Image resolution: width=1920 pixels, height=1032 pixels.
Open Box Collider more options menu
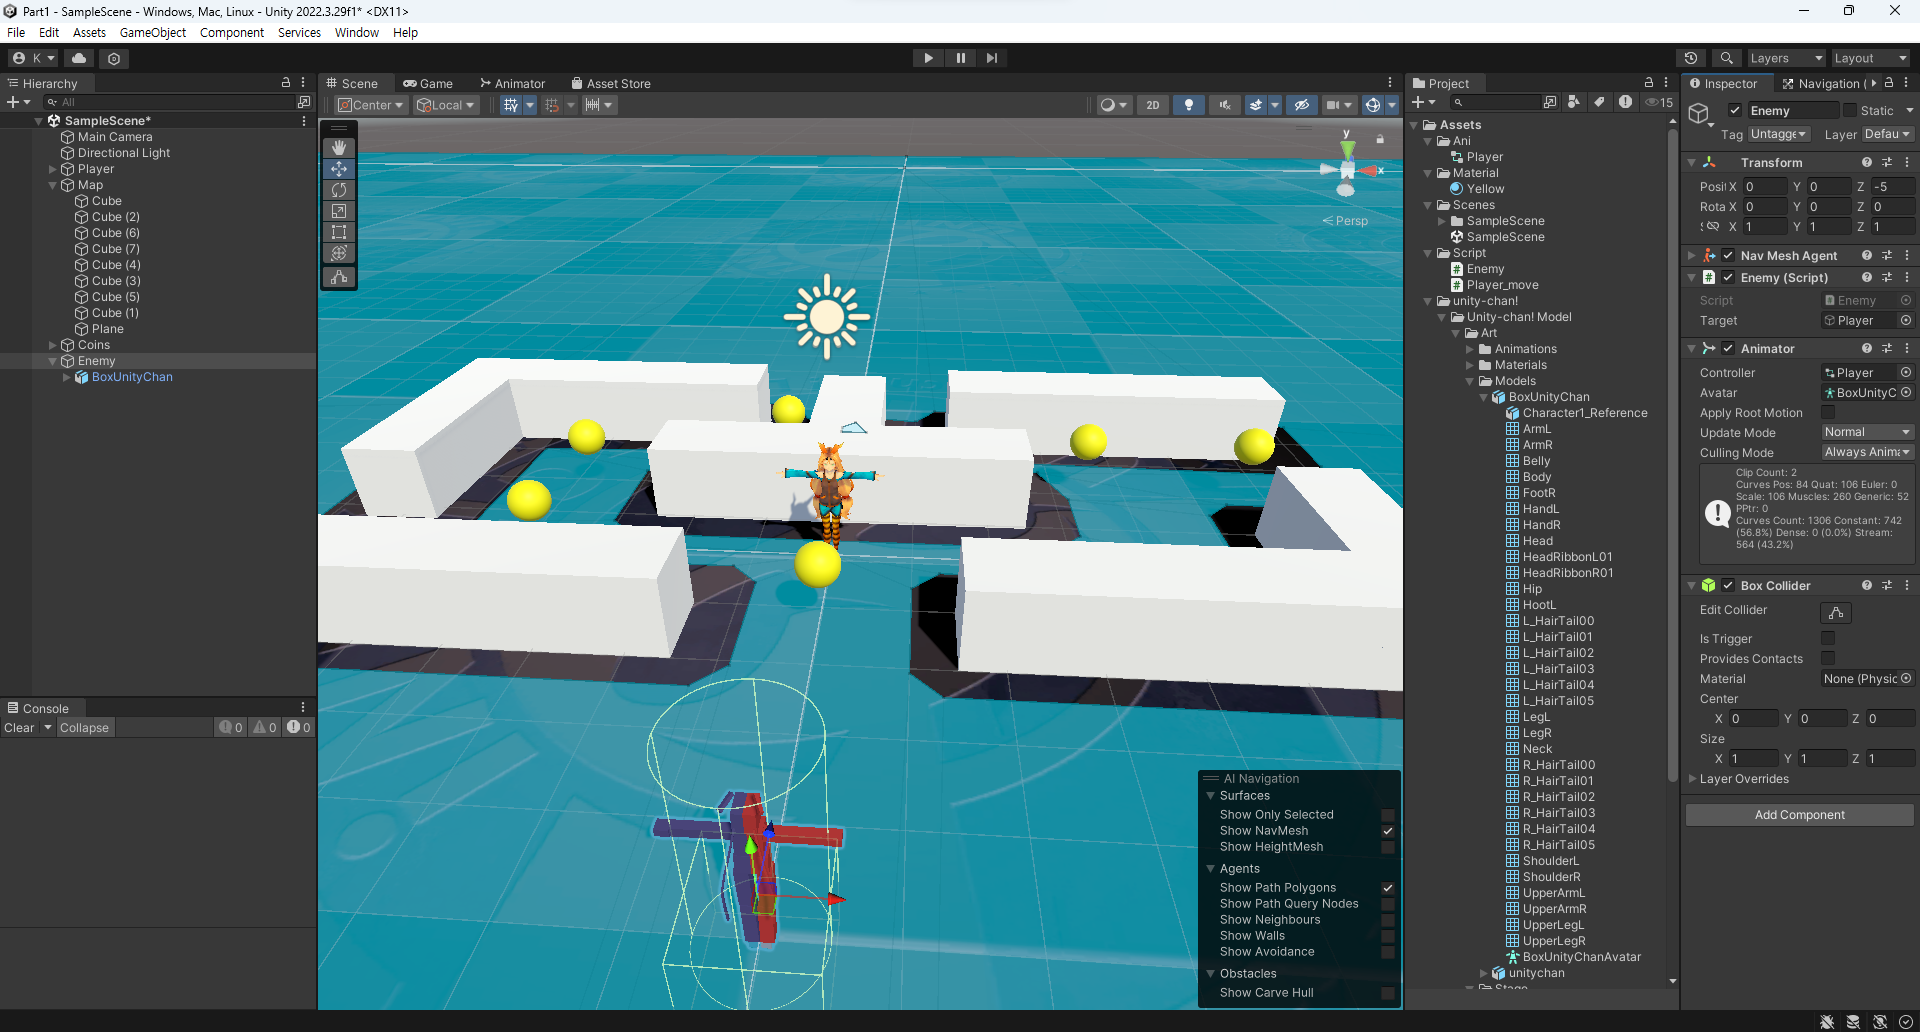1907,585
